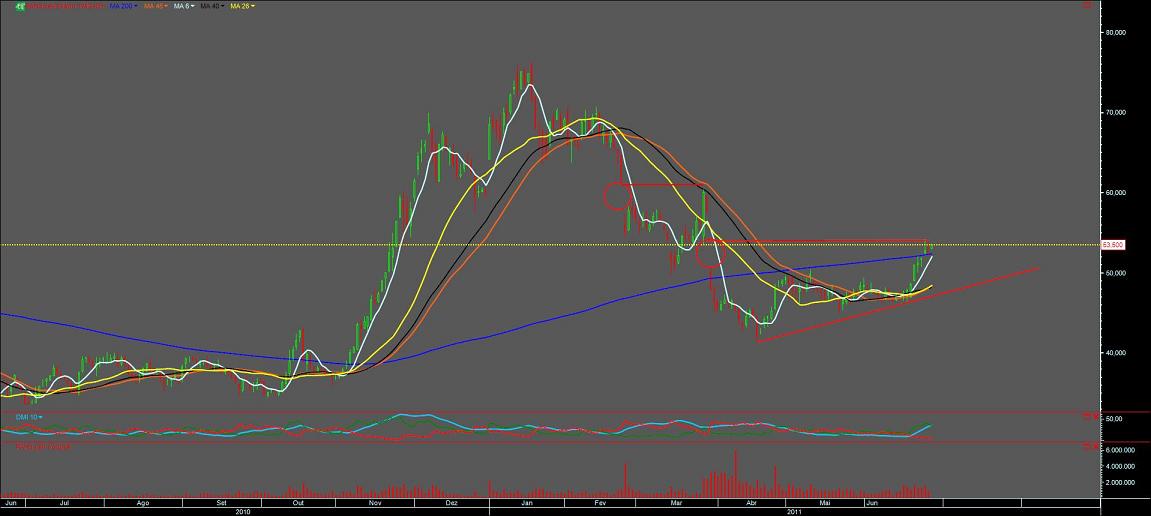Click the Fev month label on time axis
The height and width of the screenshot is (516, 1151).
point(600,504)
